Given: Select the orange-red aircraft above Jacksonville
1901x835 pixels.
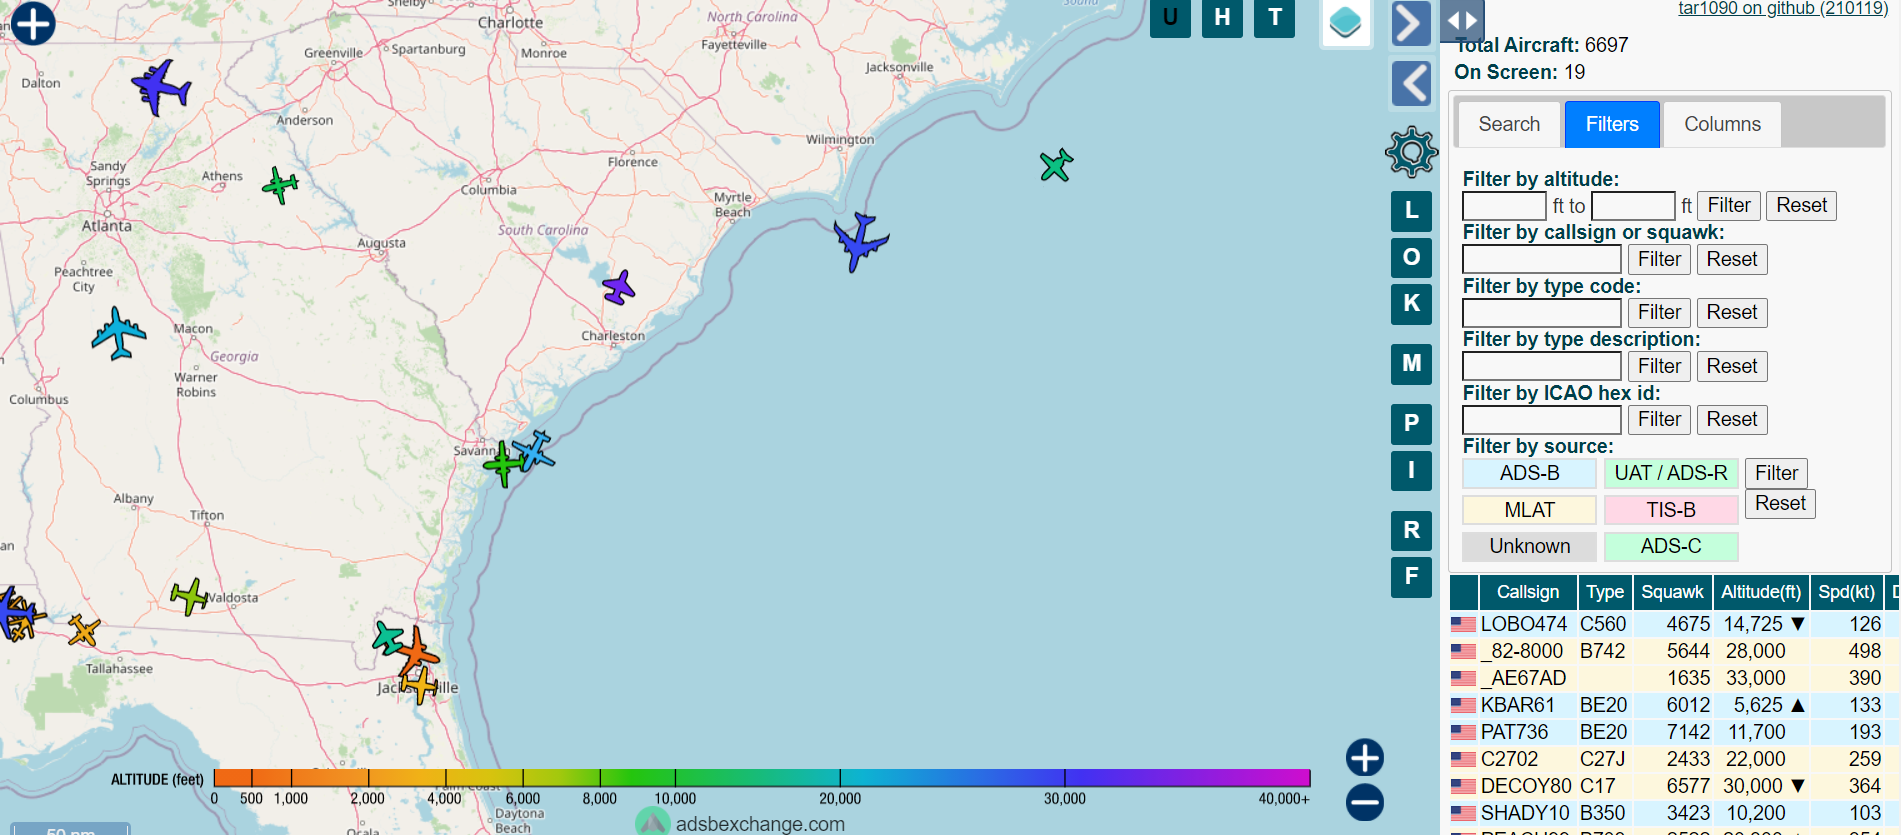Looking at the screenshot, I should [x=415, y=651].
